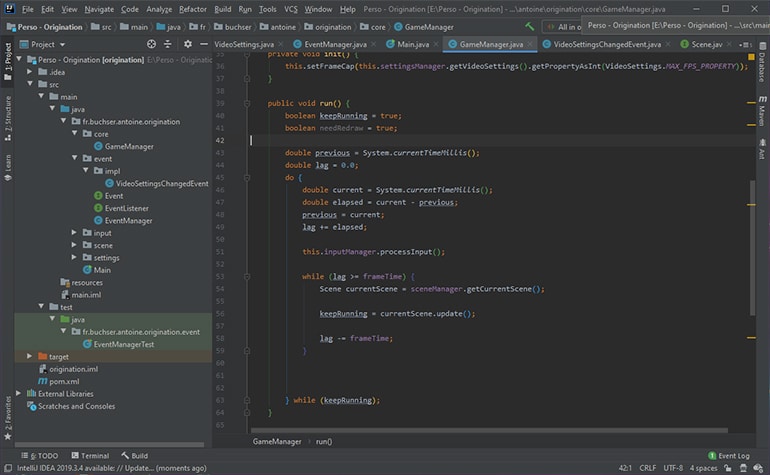Click the IntelliJ IDEA update available message
The height and width of the screenshot is (475, 770).
[111, 468]
